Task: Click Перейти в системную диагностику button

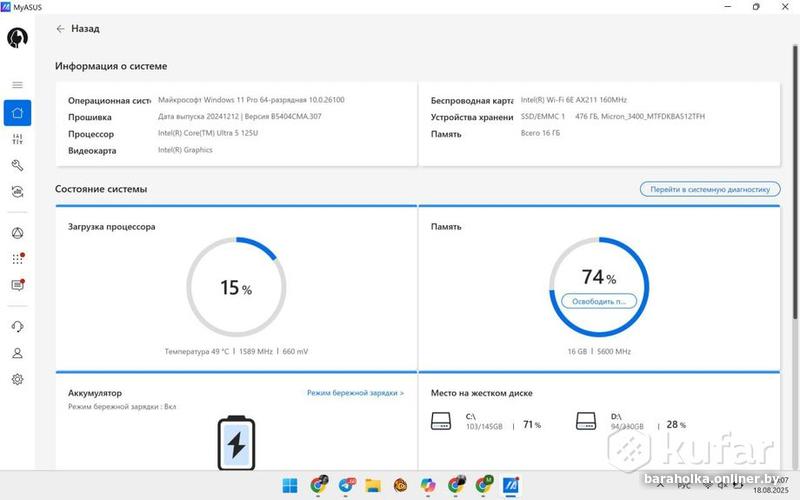Action: (710, 189)
